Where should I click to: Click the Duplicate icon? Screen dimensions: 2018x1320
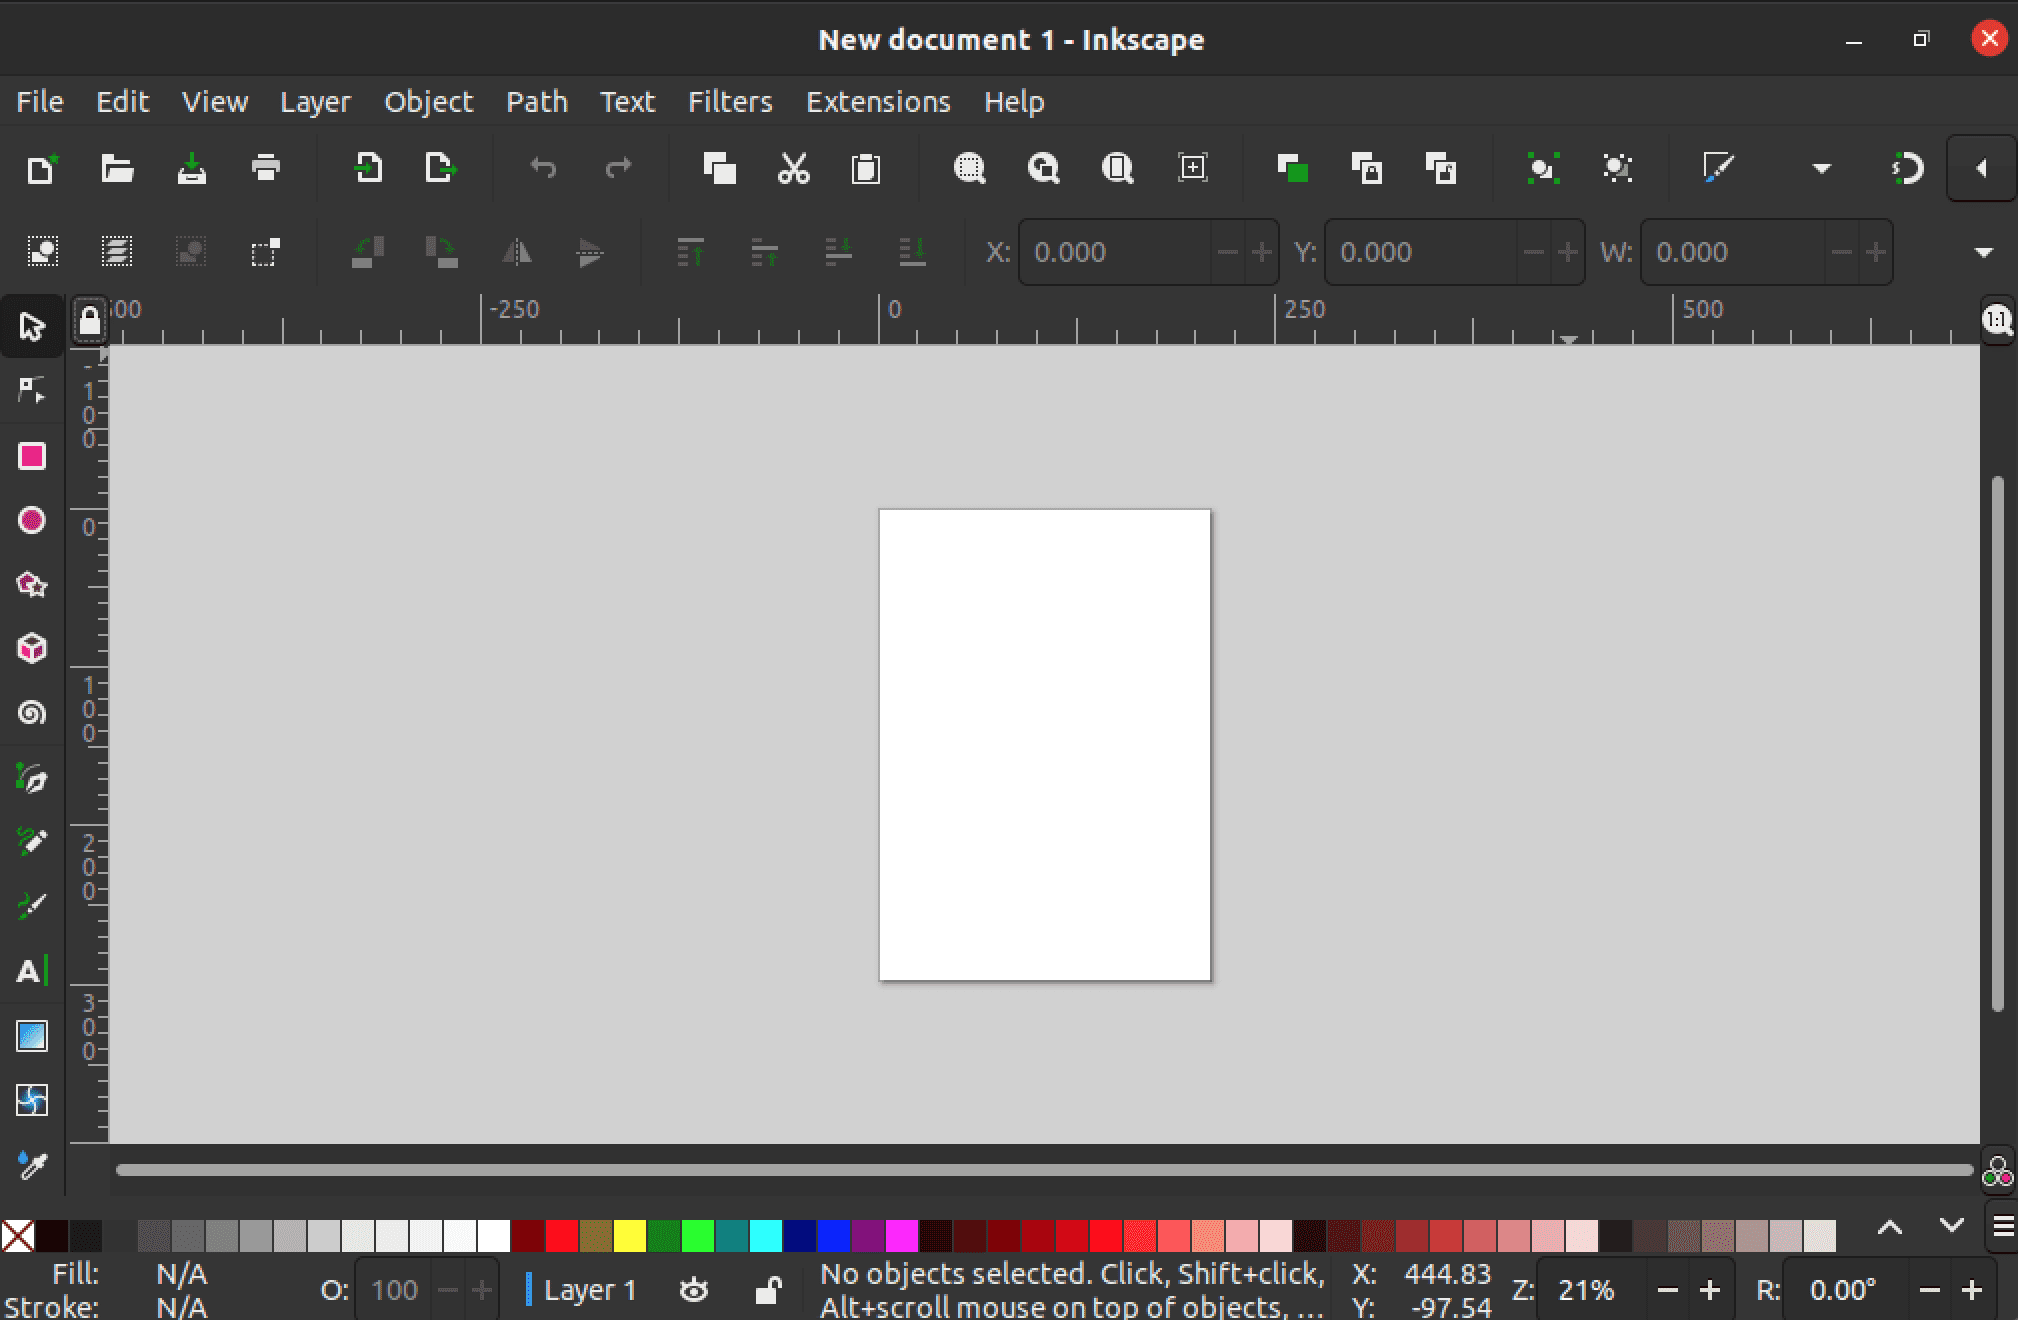(1292, 168)
